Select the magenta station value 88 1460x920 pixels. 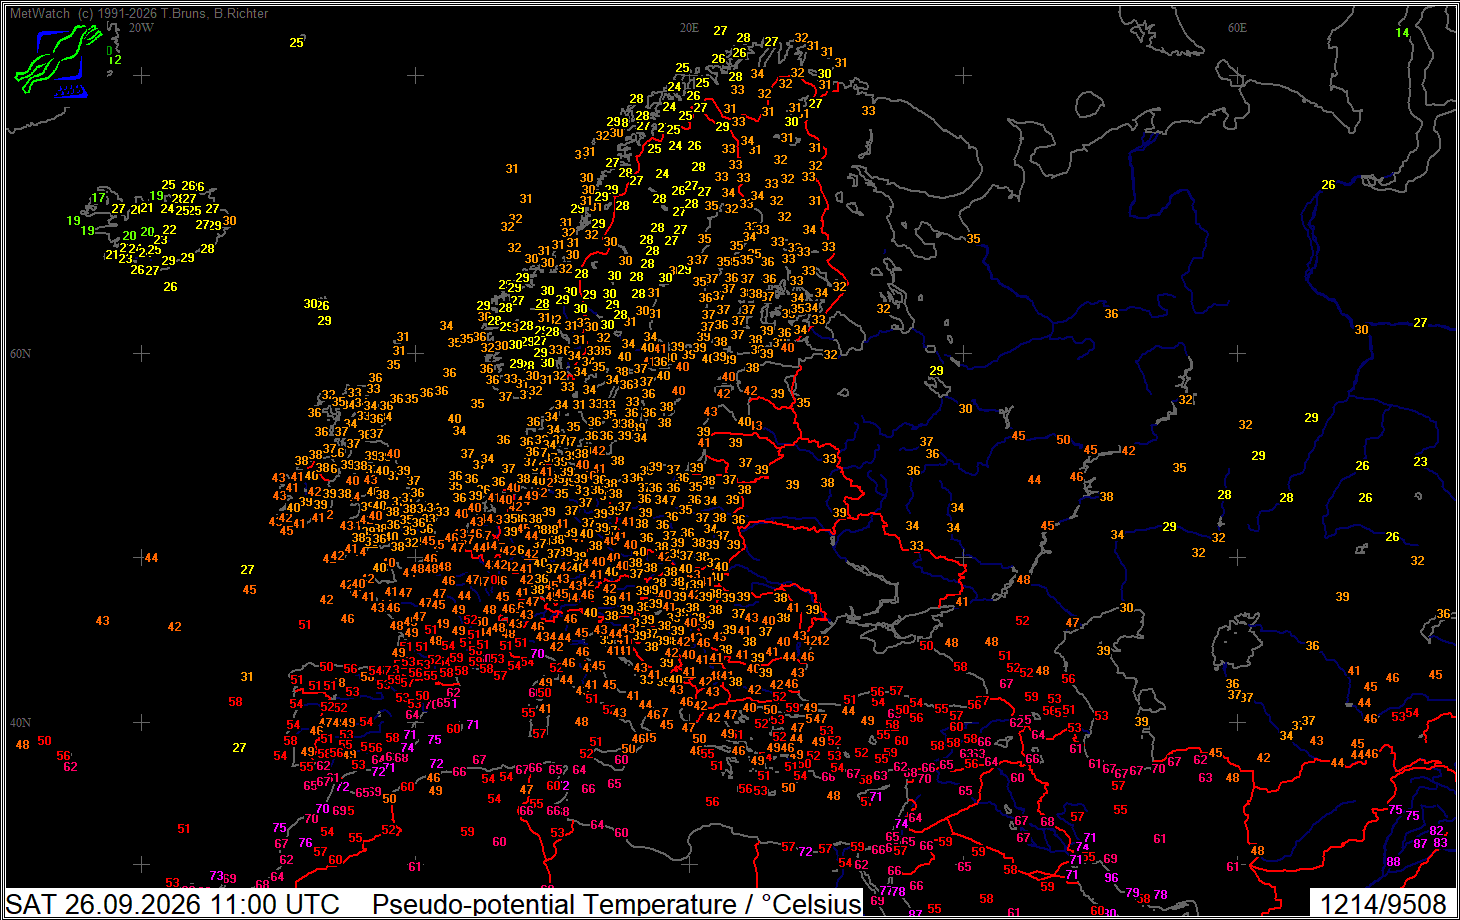[x=1393, y=861]
